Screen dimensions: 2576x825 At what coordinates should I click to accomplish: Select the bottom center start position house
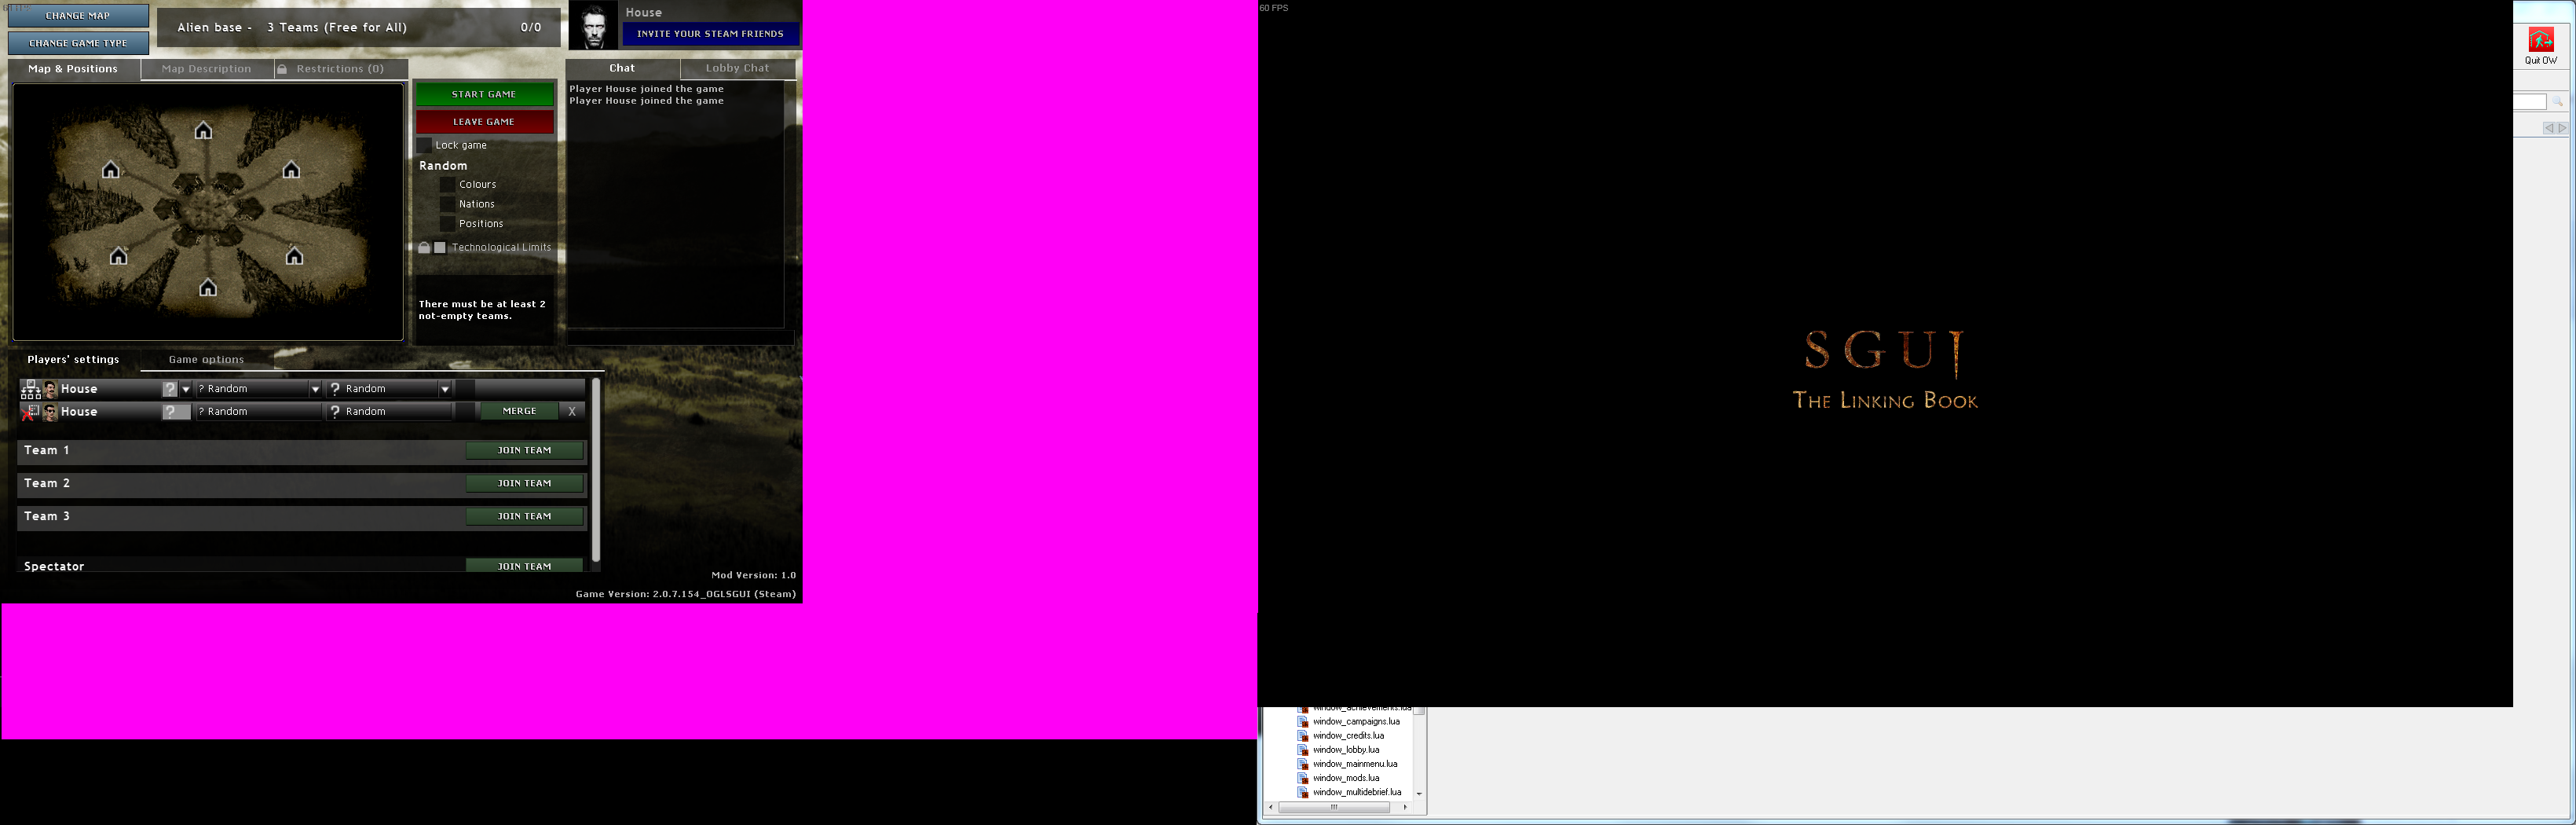pos(208,288)
